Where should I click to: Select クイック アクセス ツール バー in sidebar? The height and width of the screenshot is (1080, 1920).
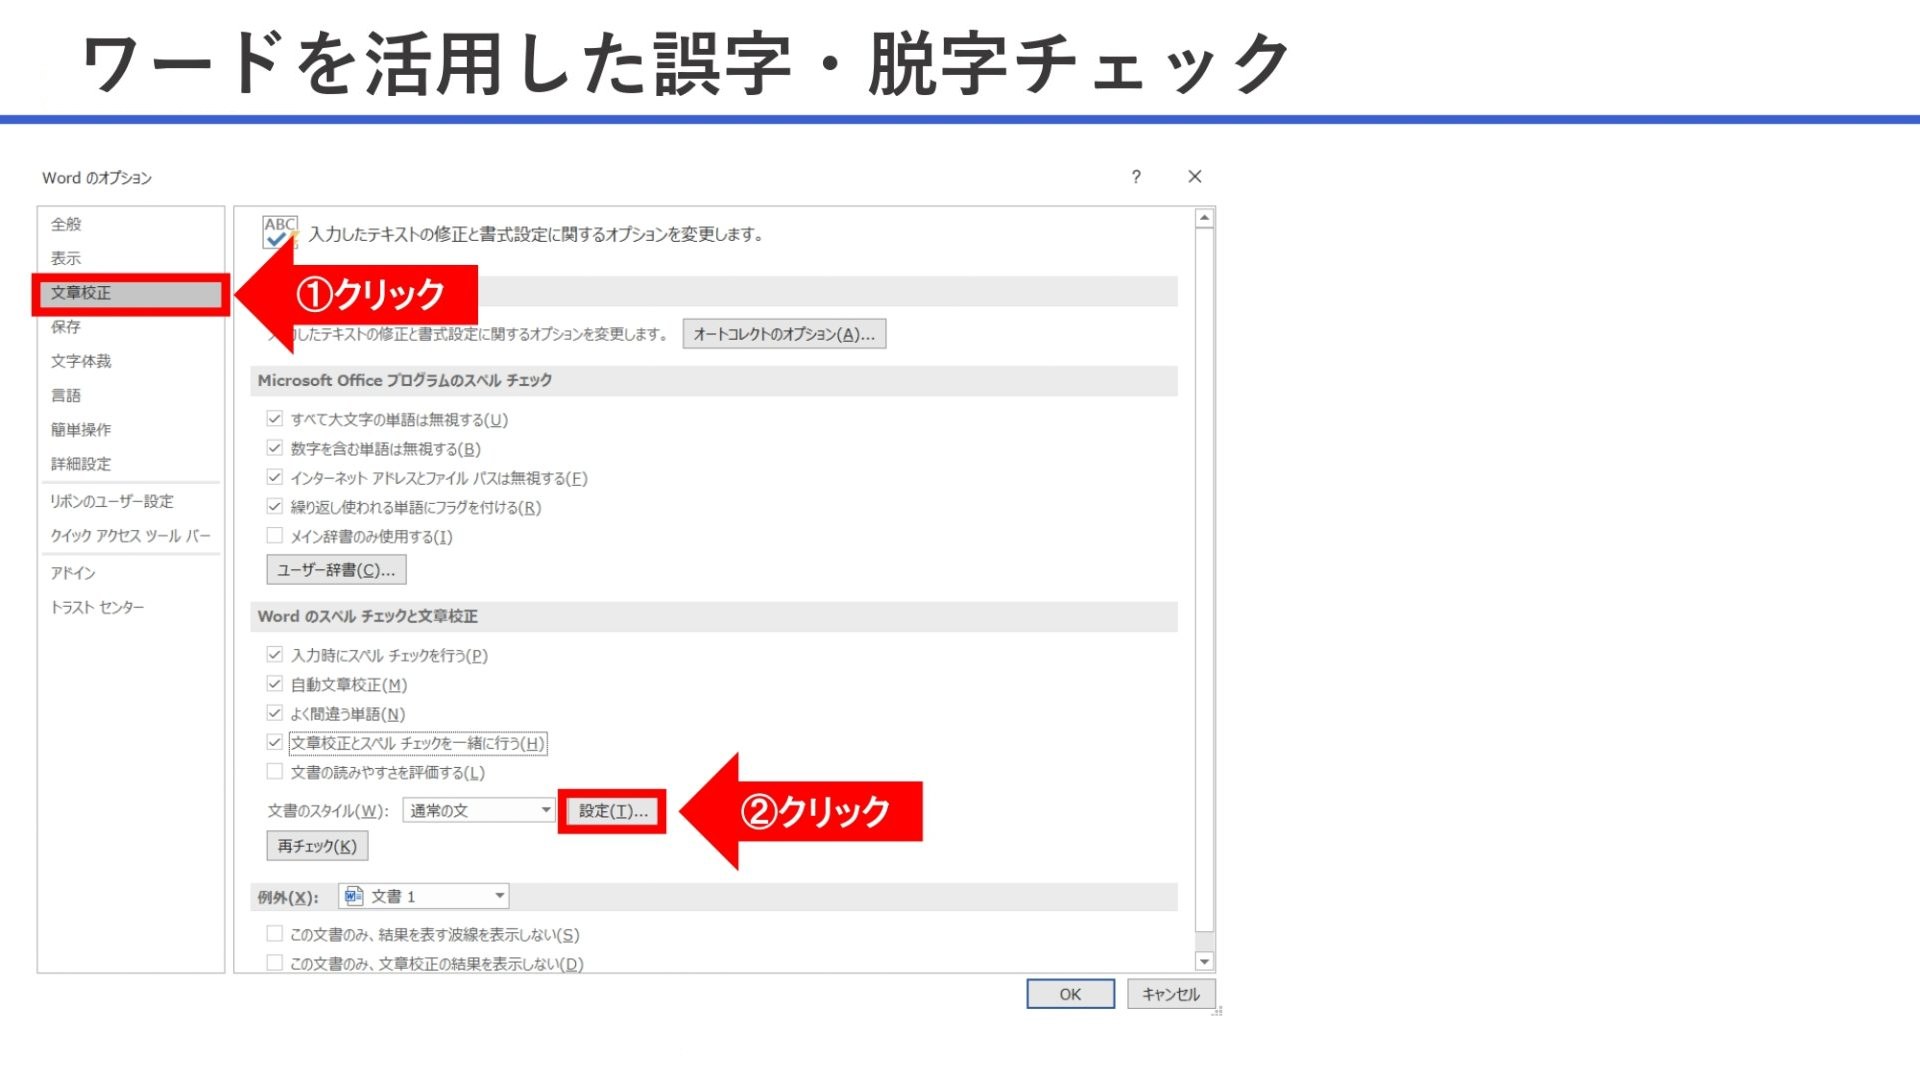130,536
